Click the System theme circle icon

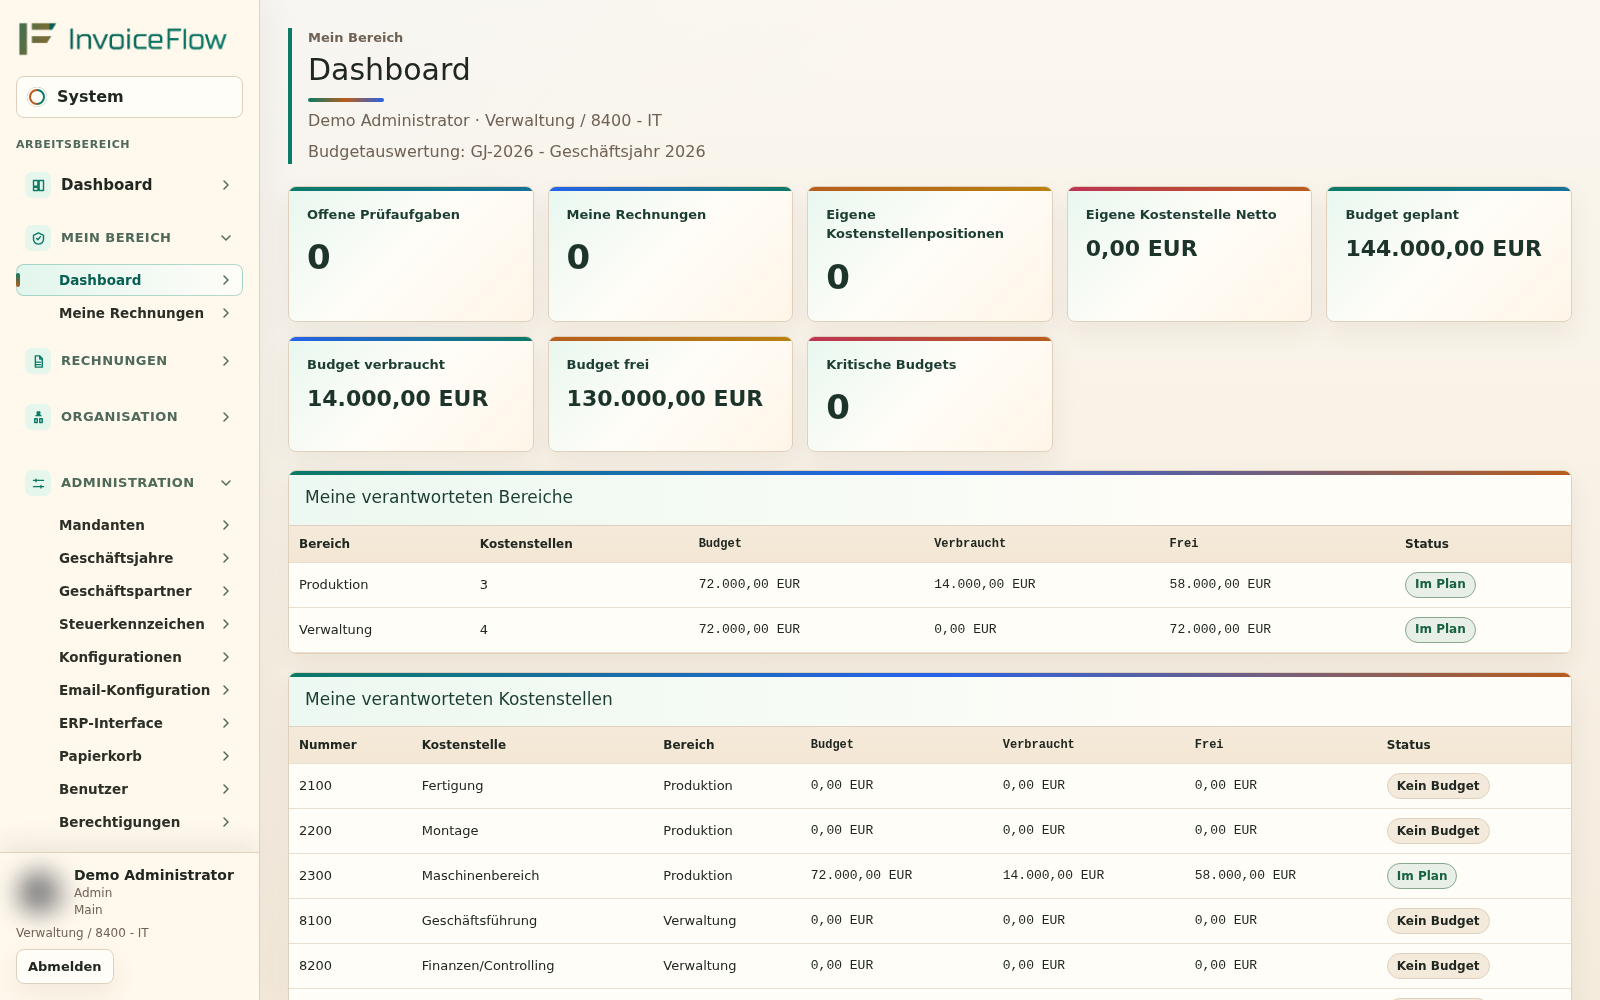tap(37, 97)
